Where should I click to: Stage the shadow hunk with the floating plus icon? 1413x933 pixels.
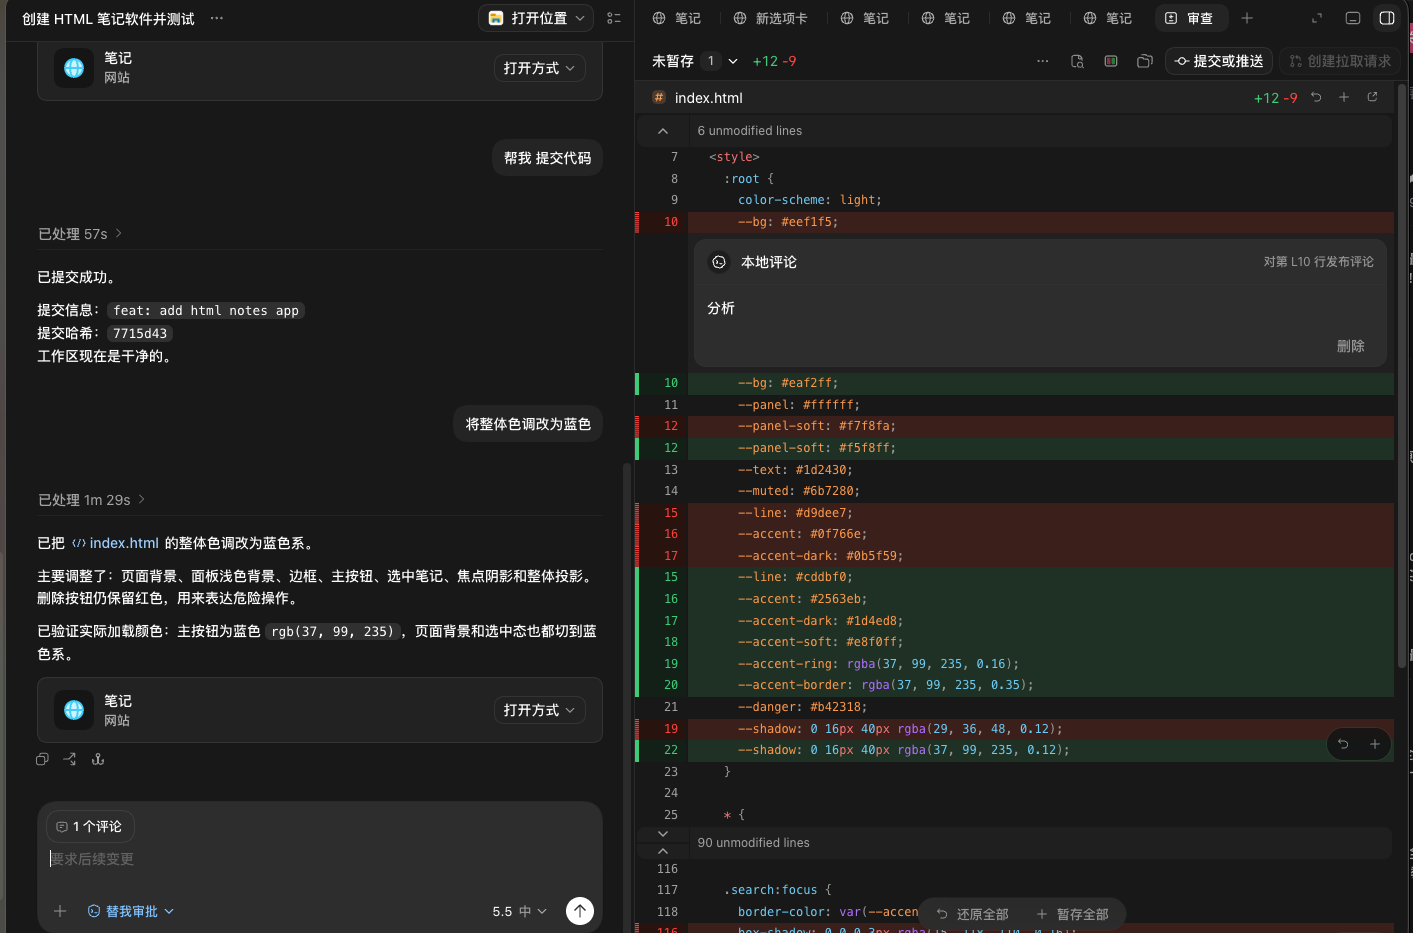tap(1375, 744)
